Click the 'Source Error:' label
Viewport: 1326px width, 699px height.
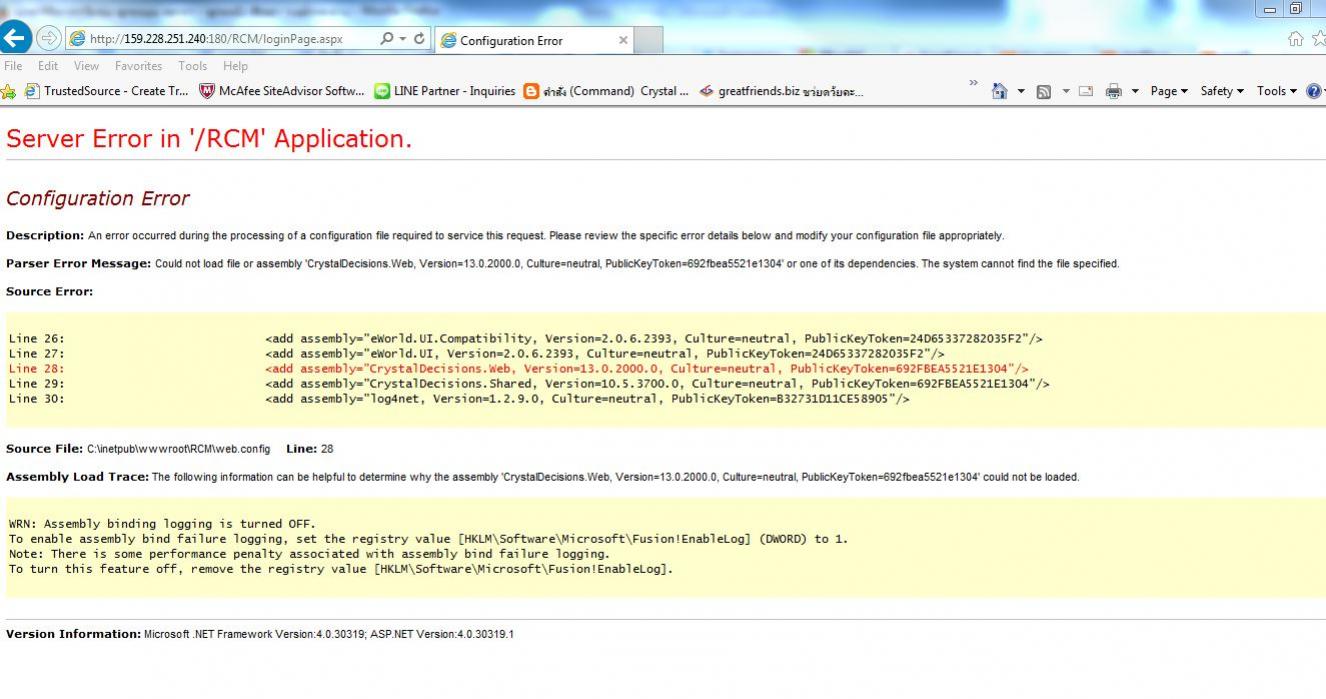pyautogui.click(x=49, y=292)
